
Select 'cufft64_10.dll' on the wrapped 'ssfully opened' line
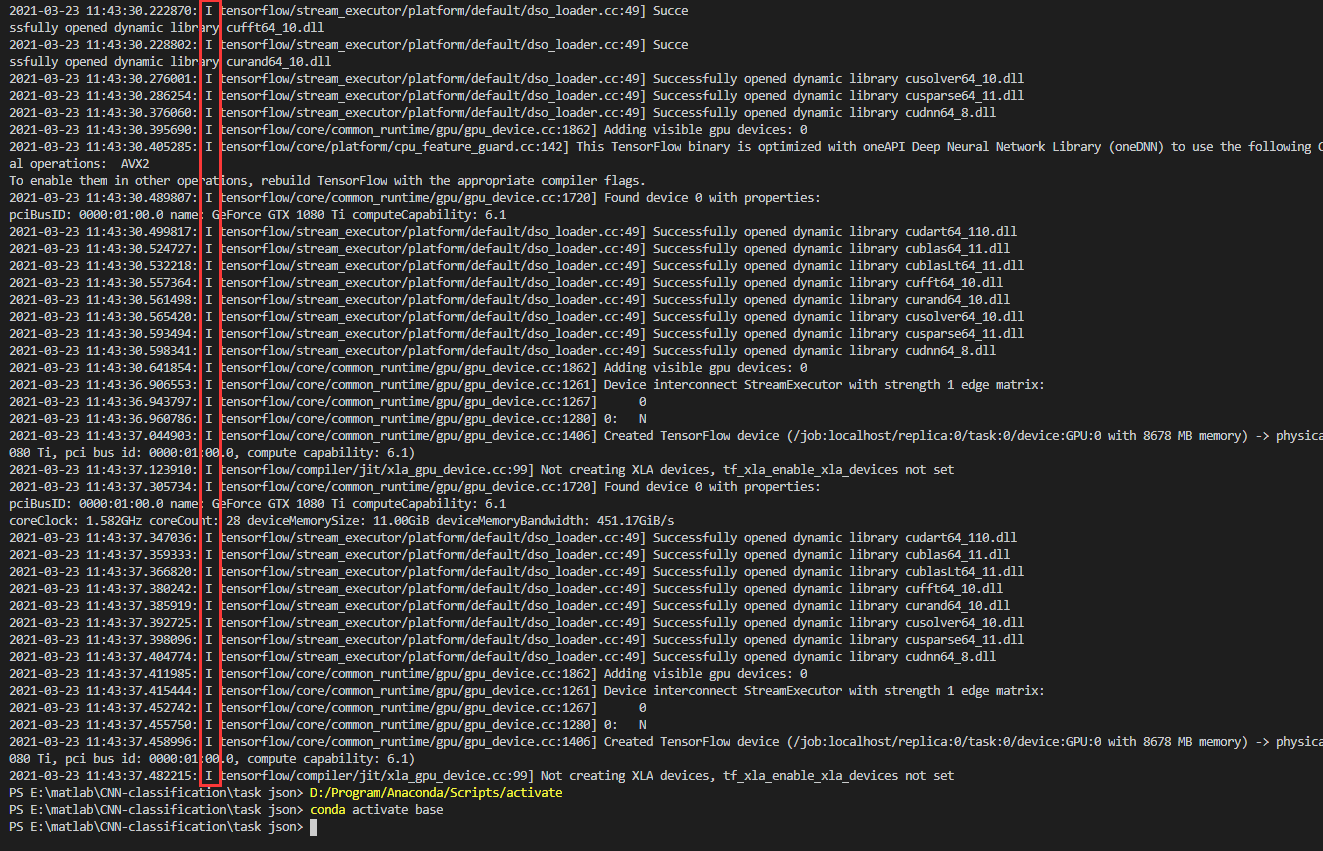tap(275, 28)
